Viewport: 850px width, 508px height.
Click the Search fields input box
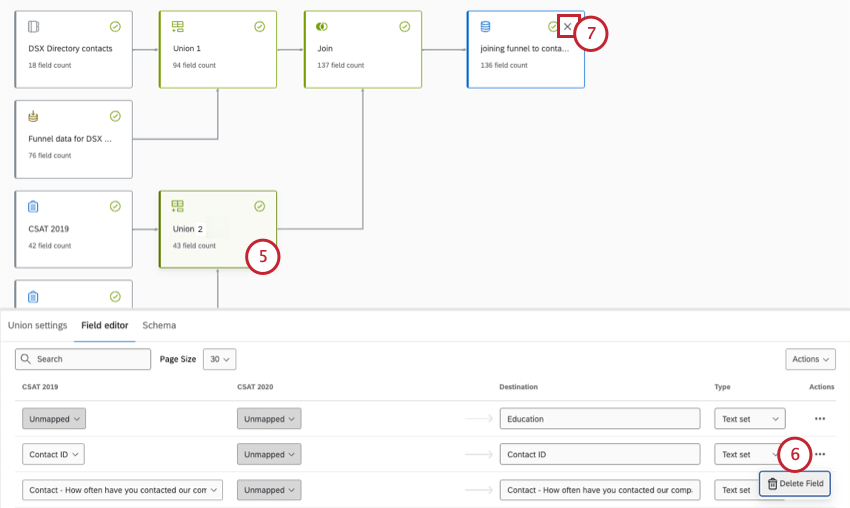[x=80, y=359]
